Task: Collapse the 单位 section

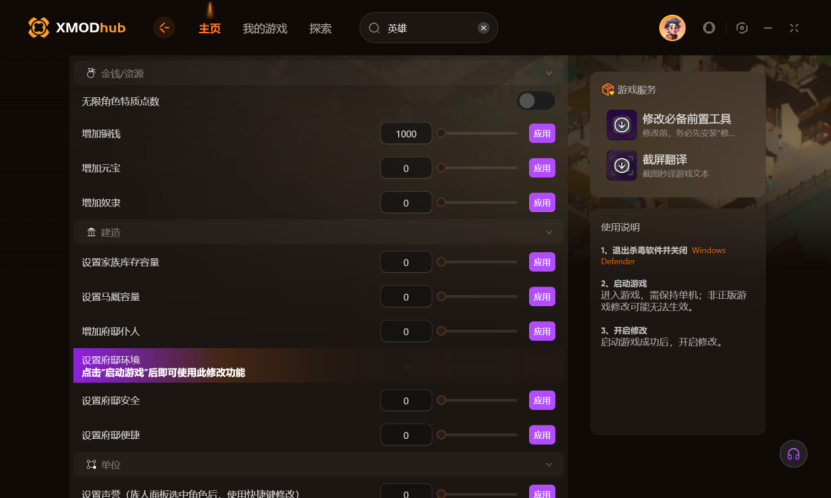Action: [x=549, y=465]
